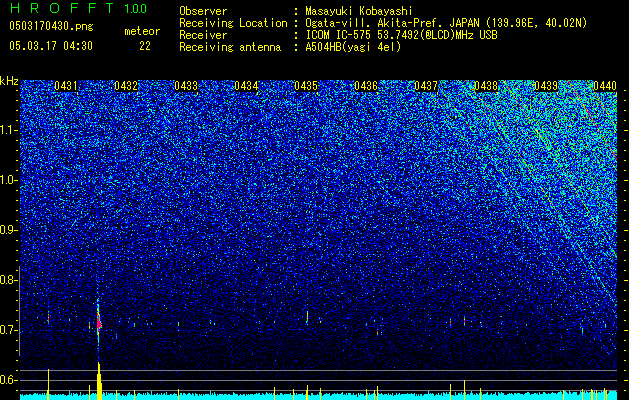Click the 0434 time marker
This screenshot has width=629, height=400.
click(x=246, y=86)
